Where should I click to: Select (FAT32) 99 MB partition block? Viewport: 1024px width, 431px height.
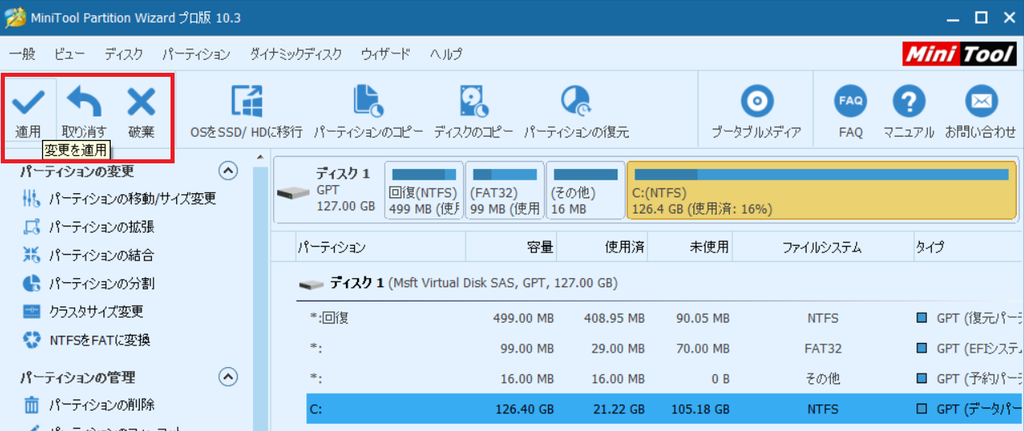pyautogui.click(x=505, y=190)
